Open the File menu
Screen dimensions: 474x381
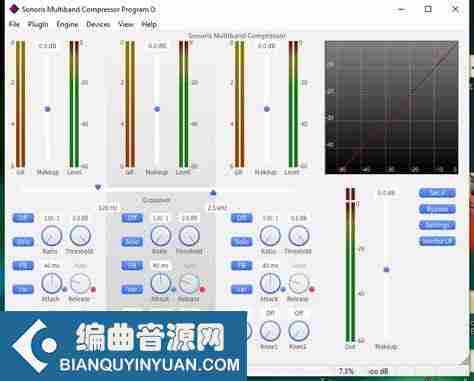14,25
